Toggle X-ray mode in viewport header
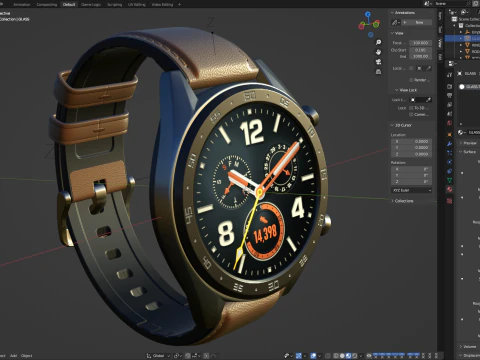The image size is (480, 360). coord(328,356)
